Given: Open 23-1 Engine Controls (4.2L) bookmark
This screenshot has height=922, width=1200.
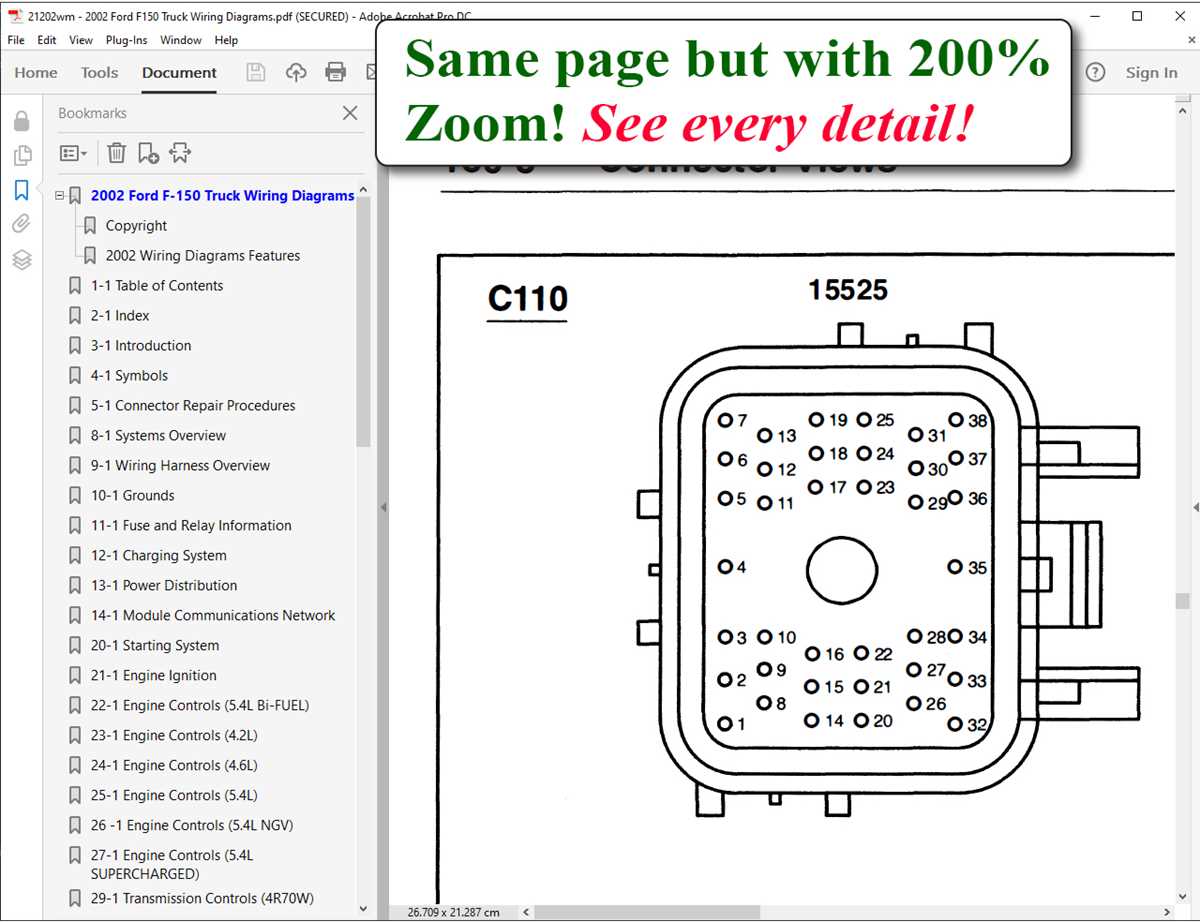Looking at the screenshot, I should tap(174, 736).
